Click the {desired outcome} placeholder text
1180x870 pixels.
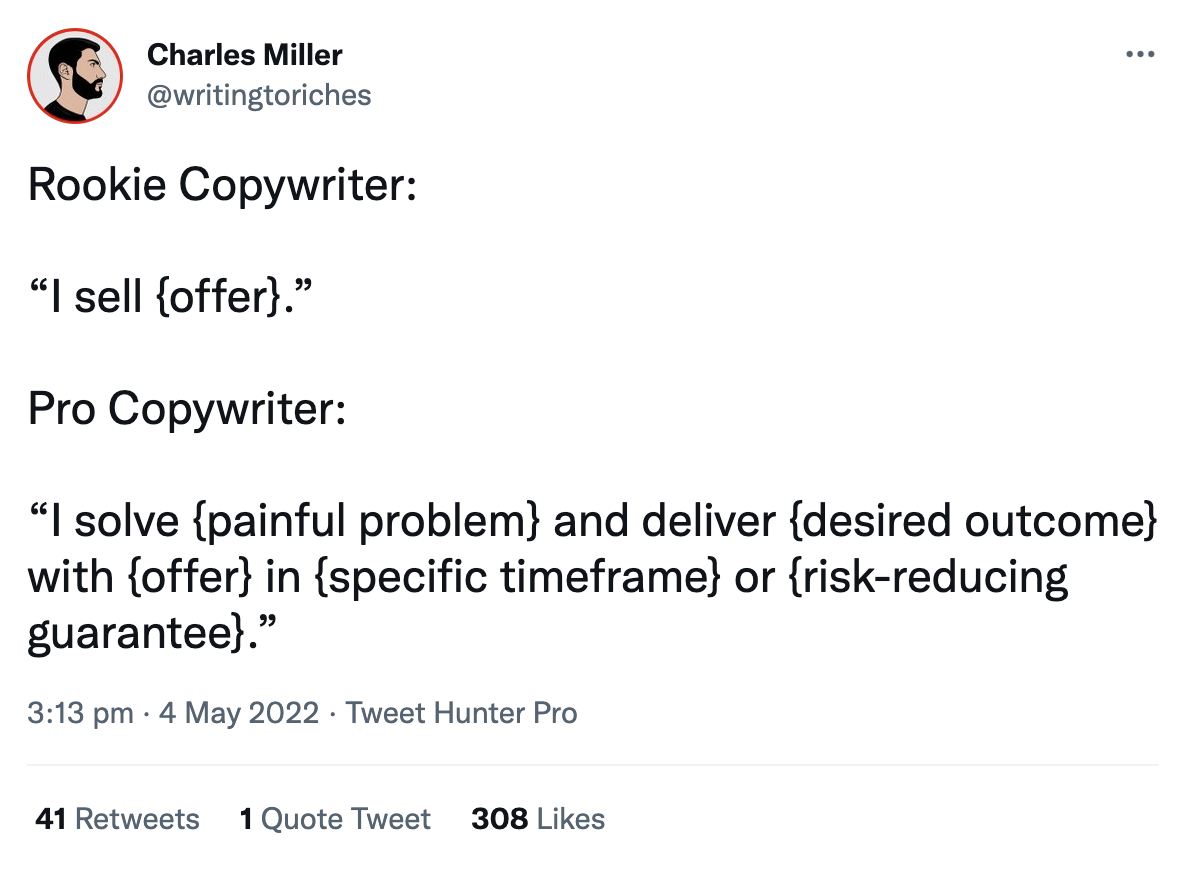tap(974, 521)
